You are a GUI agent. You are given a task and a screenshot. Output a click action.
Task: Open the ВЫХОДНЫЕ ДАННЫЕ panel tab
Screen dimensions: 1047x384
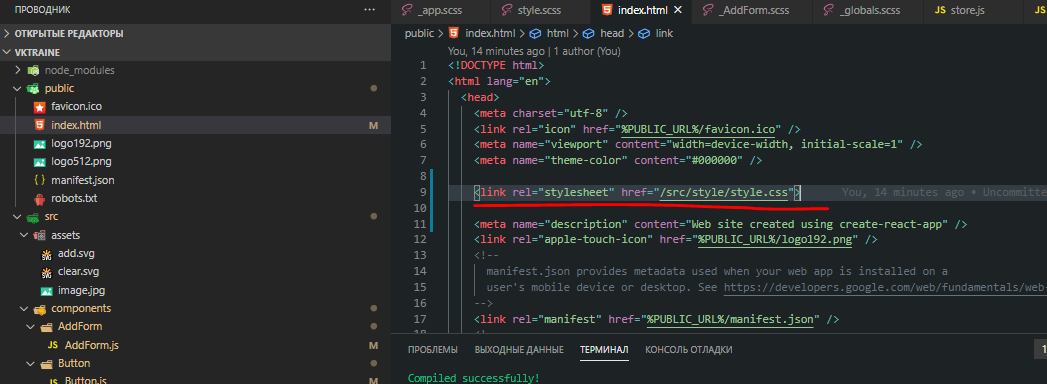(x=519, y=349)
